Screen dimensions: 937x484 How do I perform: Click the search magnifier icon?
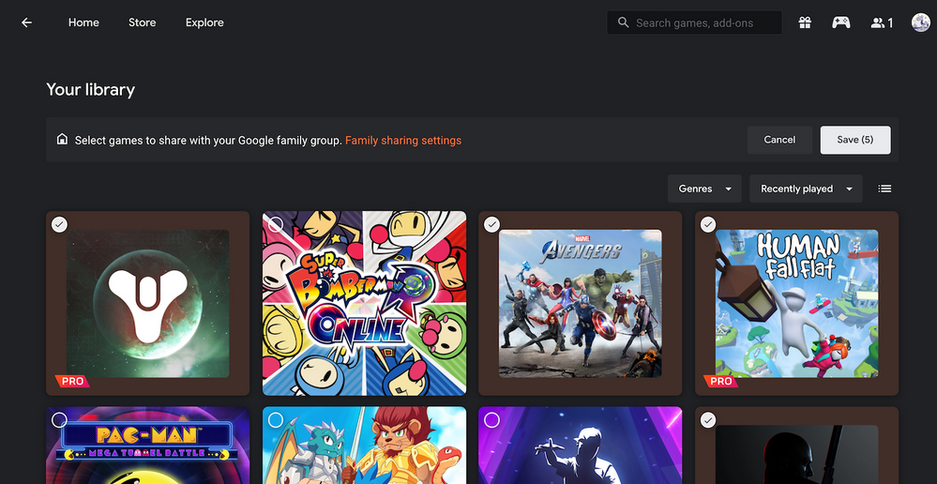[x=623, y=23]
